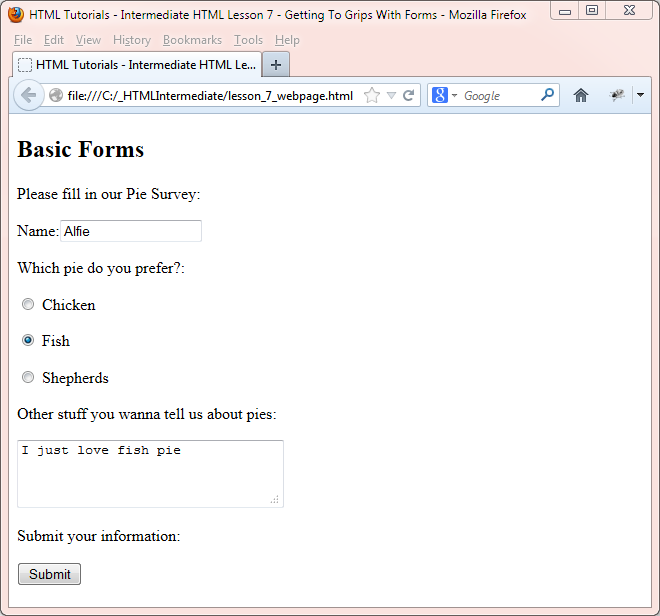Select the HTML Tutorials tab
The image size is (660, 616).
137,65
